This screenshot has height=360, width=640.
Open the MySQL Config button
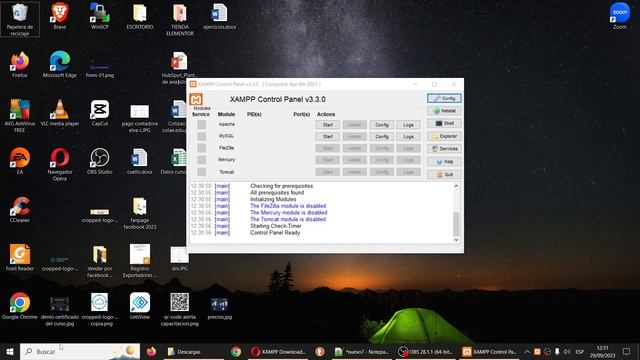point(382,136)
